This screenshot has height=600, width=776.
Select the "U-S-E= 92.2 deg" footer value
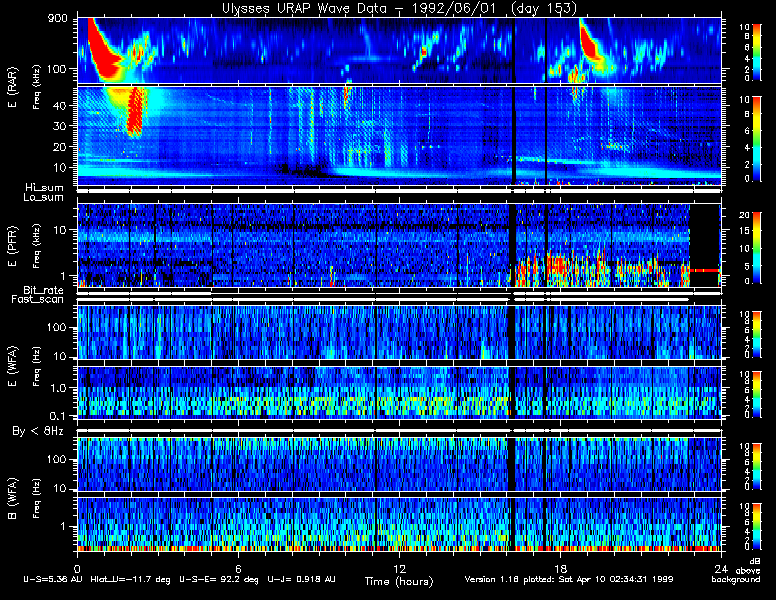(219, 579)
